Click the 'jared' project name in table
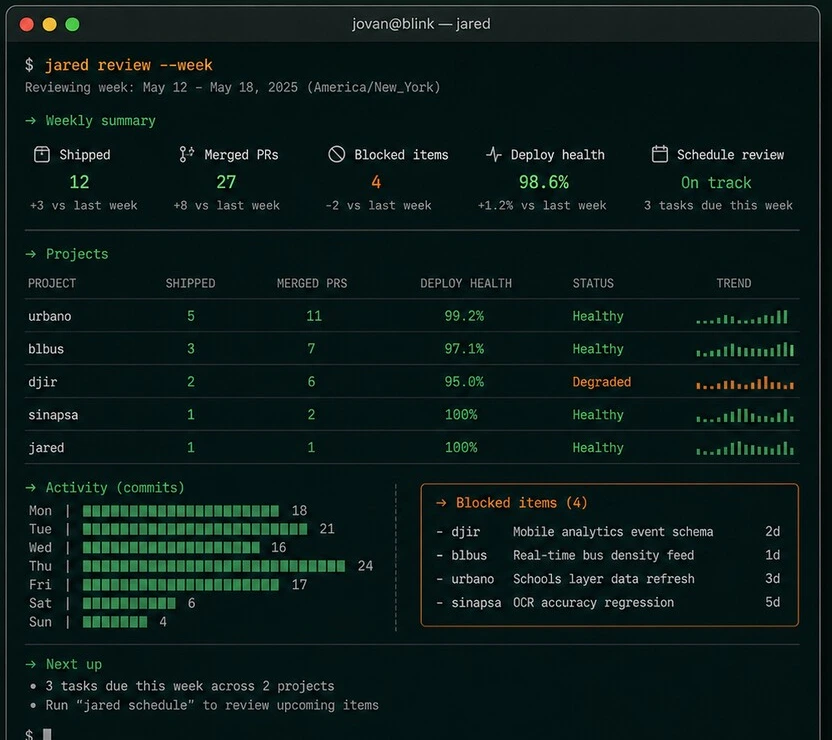 tap(46, 448)
